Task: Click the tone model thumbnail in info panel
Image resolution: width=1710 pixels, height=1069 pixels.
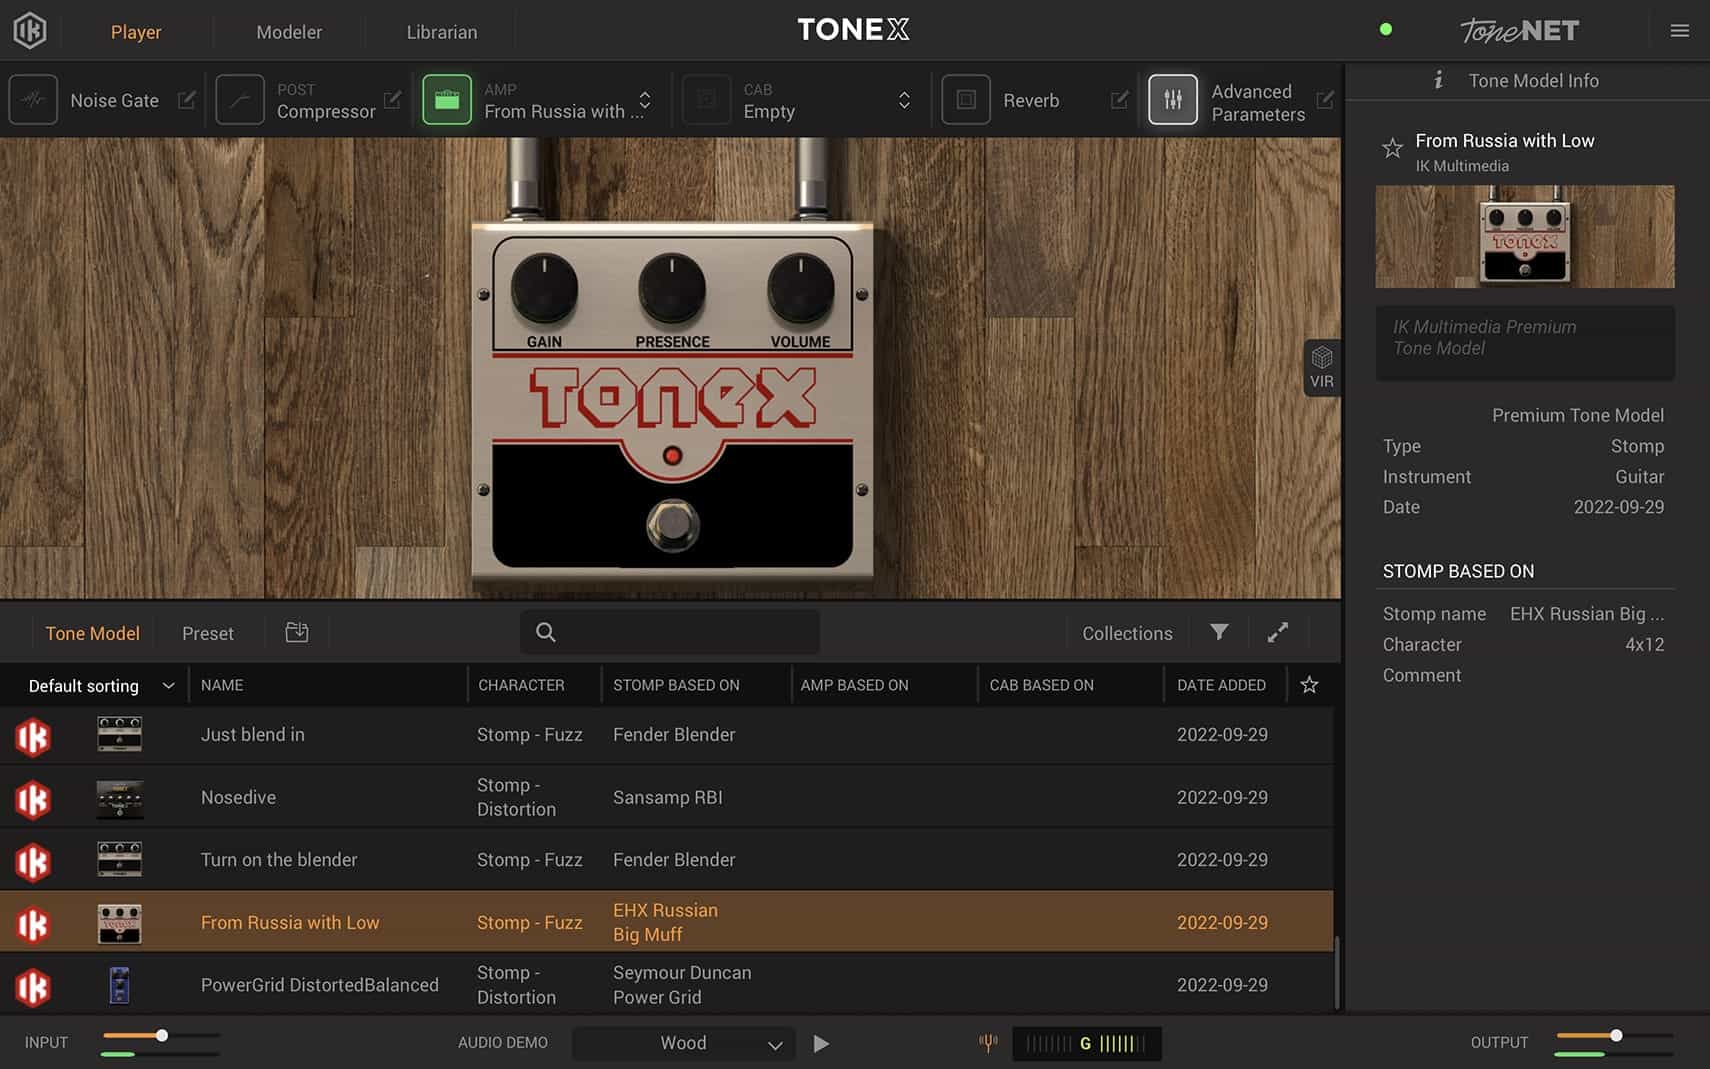Action: point(1525,237)
